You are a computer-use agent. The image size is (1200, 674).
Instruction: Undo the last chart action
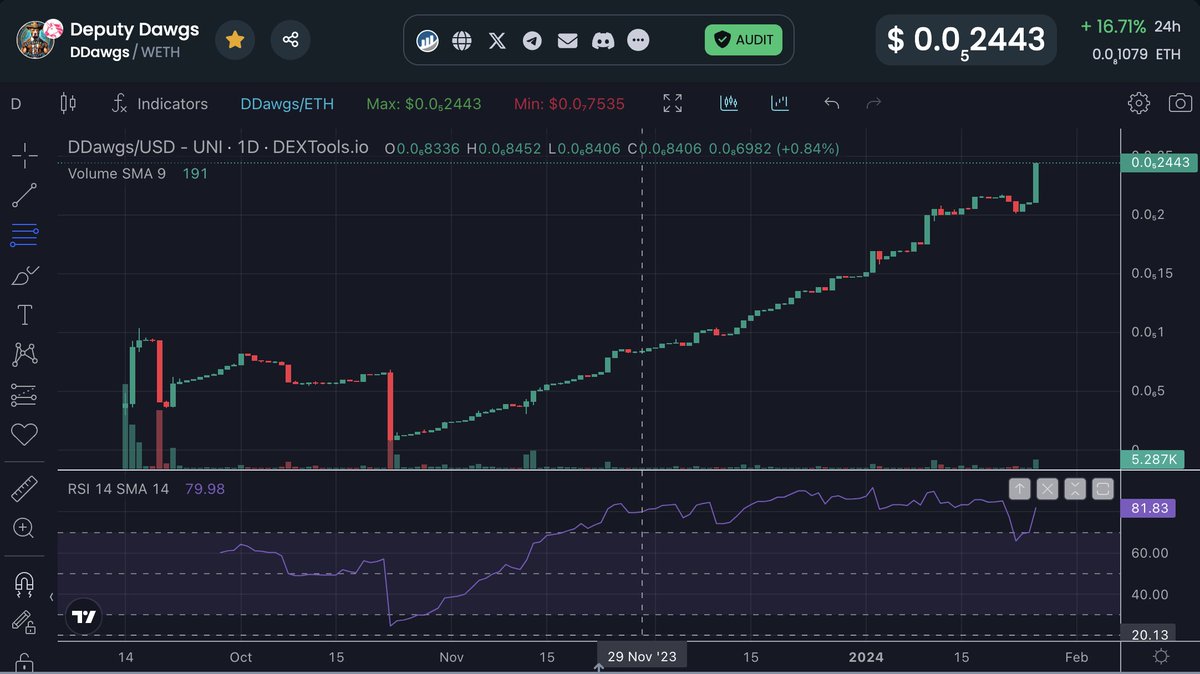point(831,103)
